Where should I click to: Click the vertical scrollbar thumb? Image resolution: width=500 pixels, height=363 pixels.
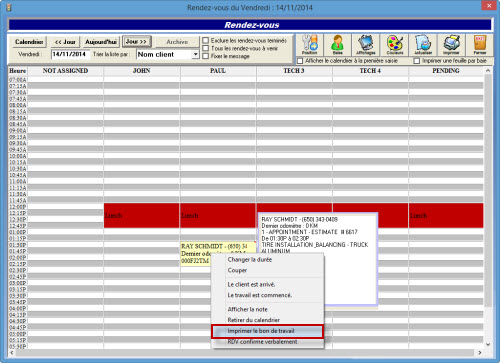click(x=488, y=190)
